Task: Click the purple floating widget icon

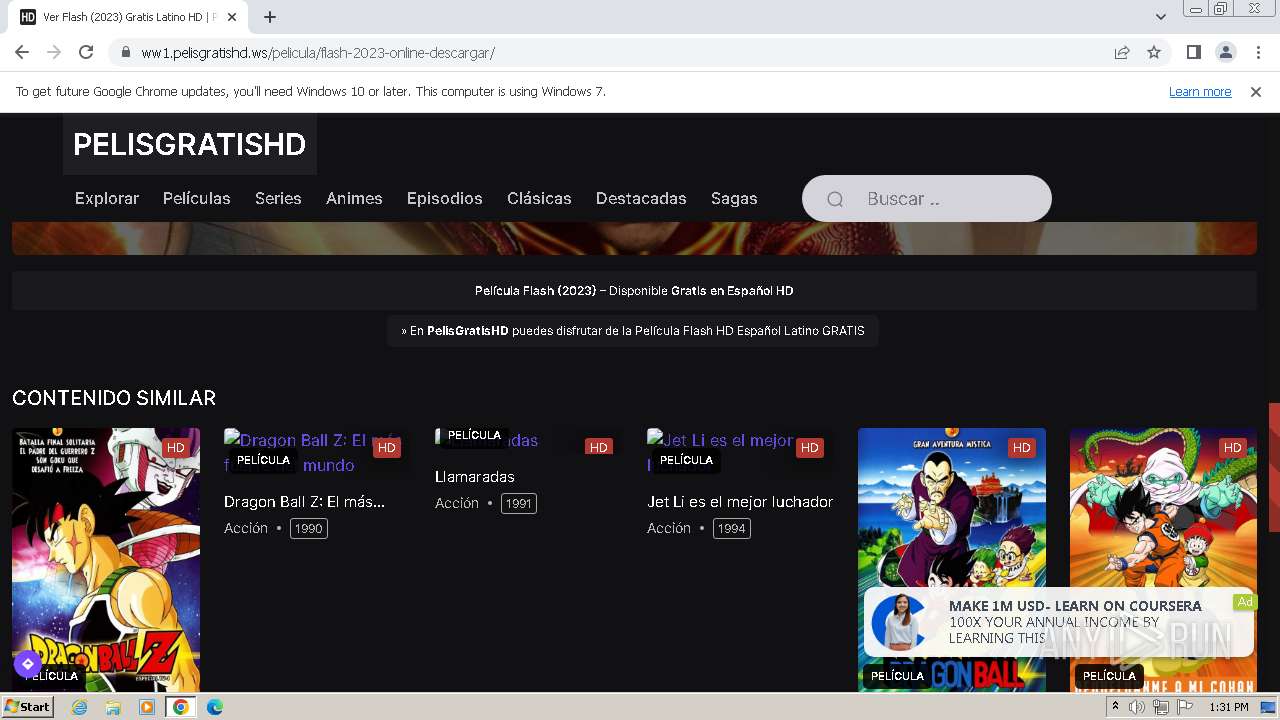Action: [27, 663]
